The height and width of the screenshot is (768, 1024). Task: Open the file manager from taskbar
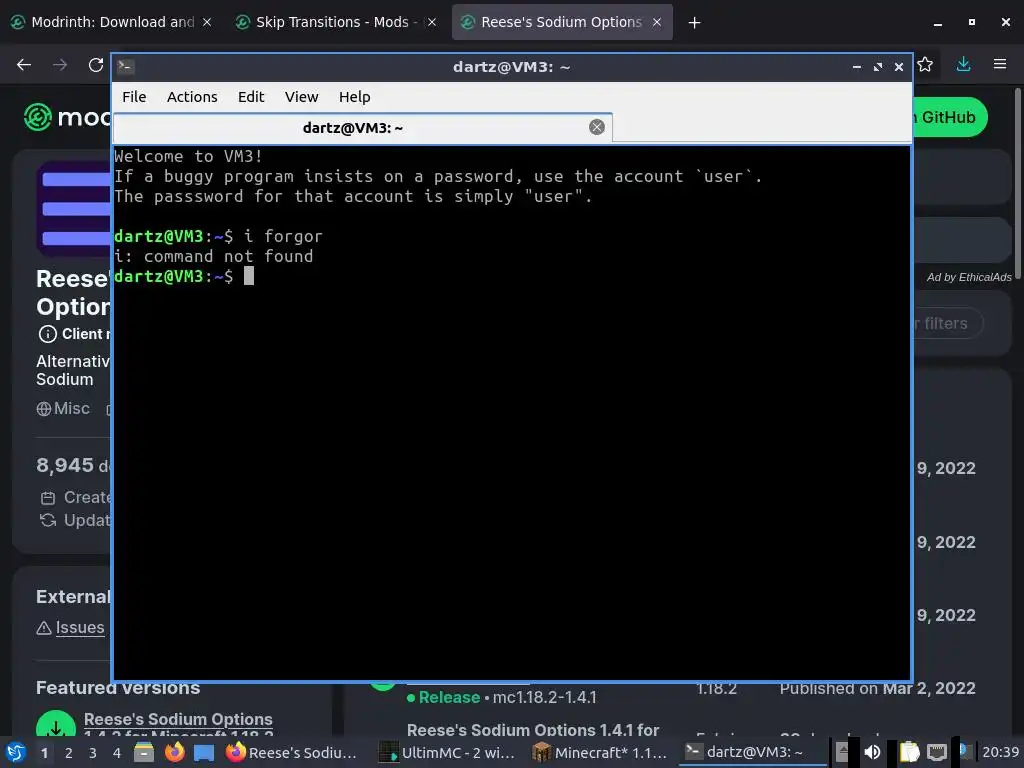coord(144,752)
